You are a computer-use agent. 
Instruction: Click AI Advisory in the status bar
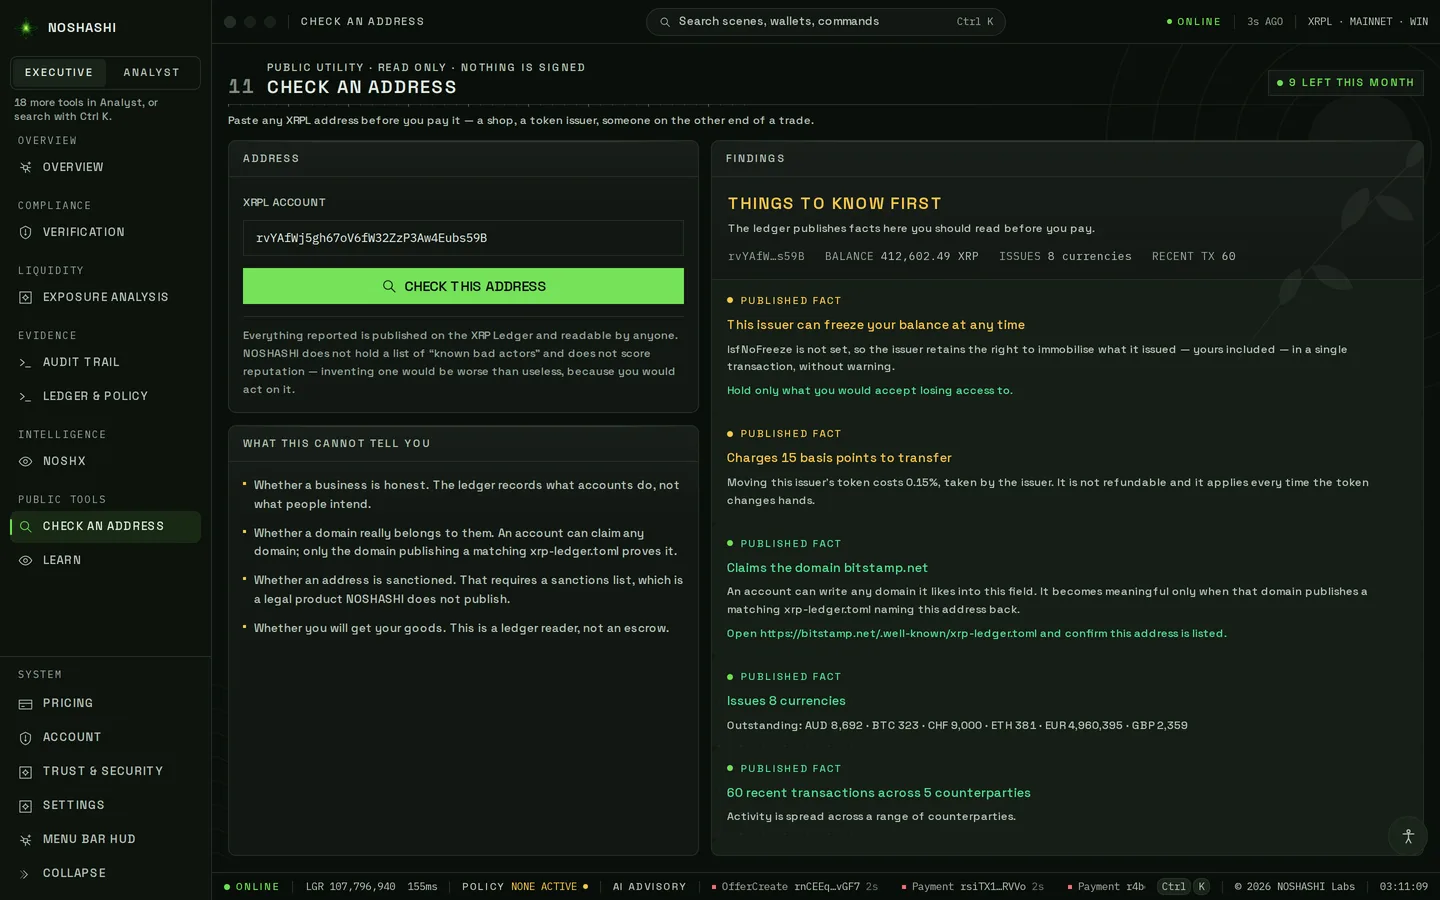650,887
